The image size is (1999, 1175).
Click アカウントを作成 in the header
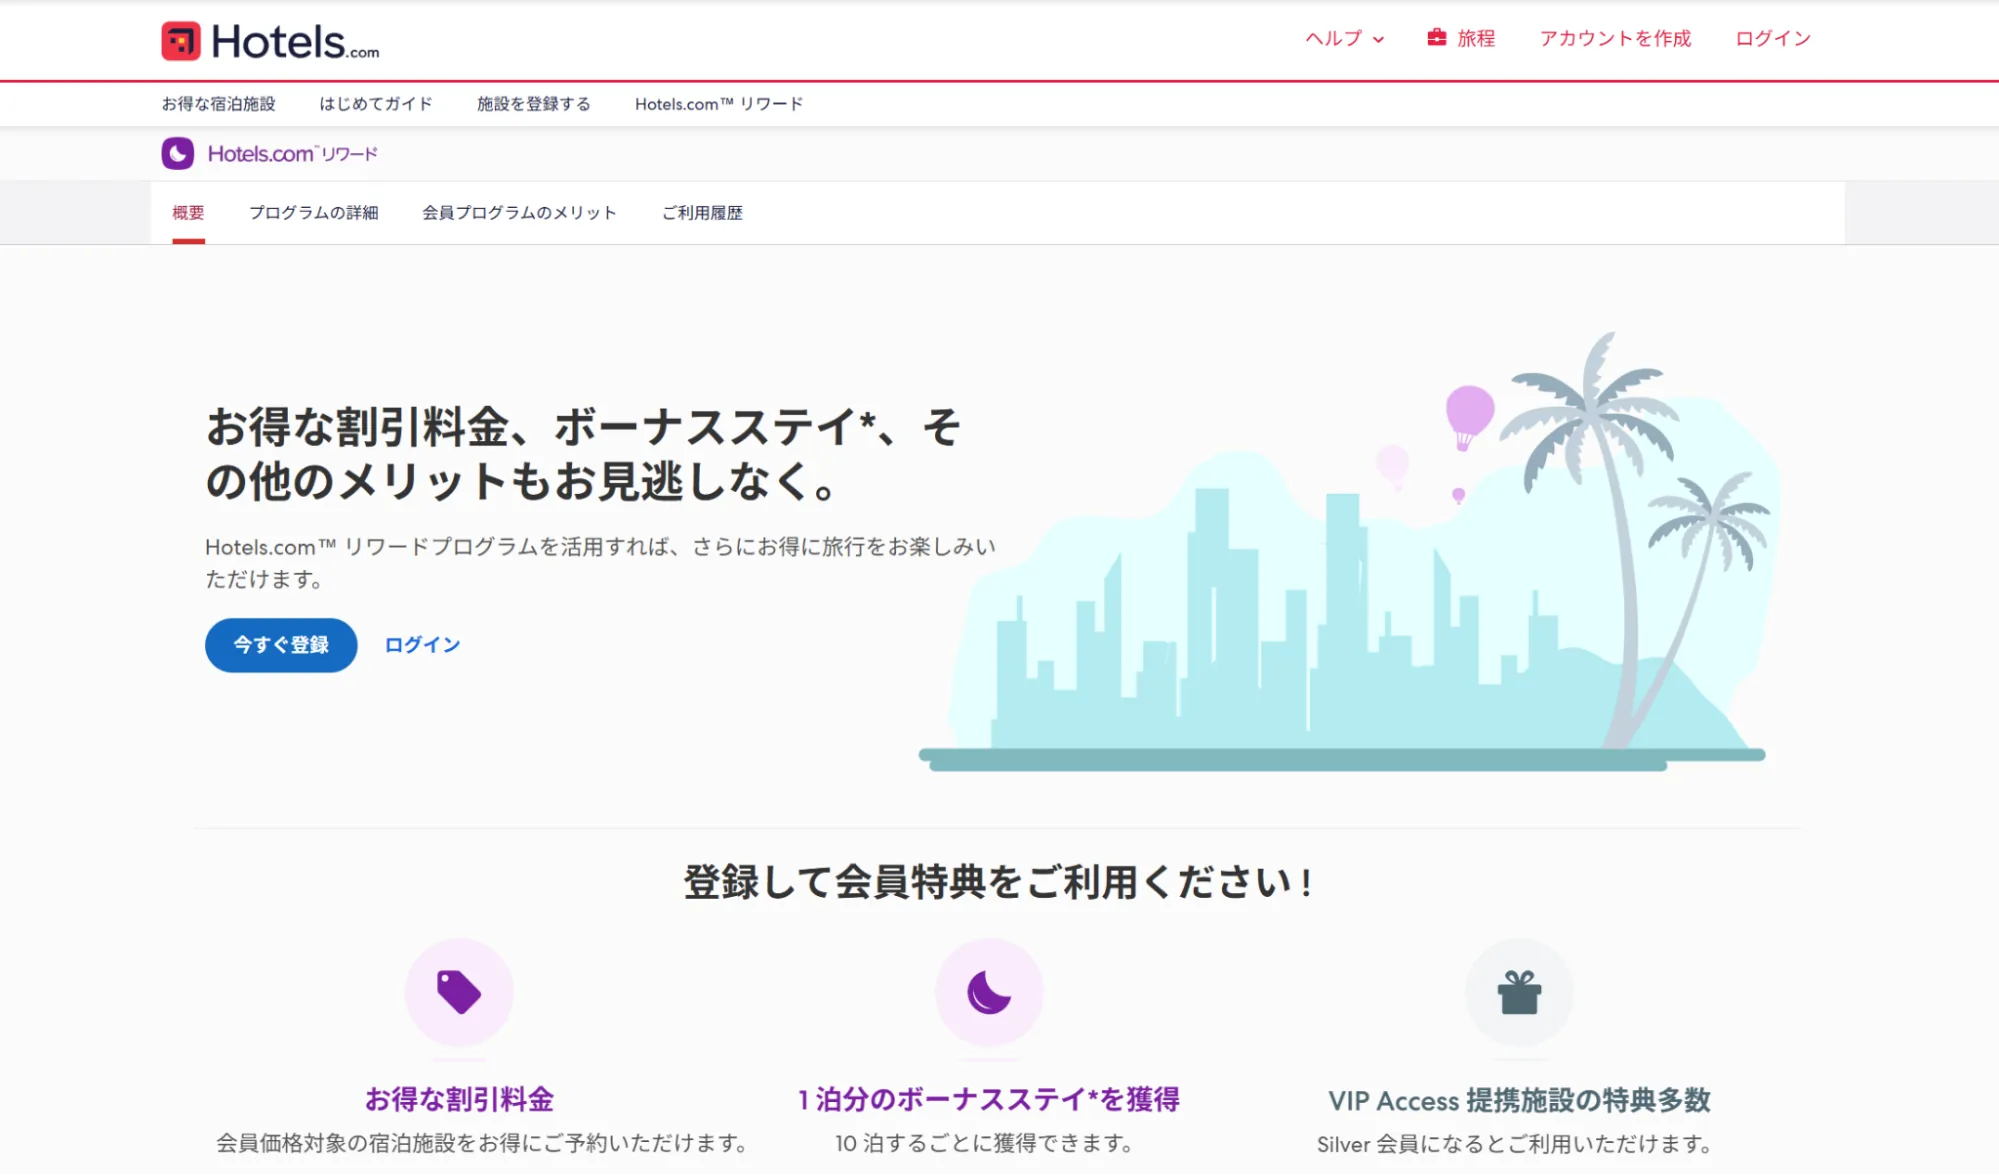coord(1615,38)
